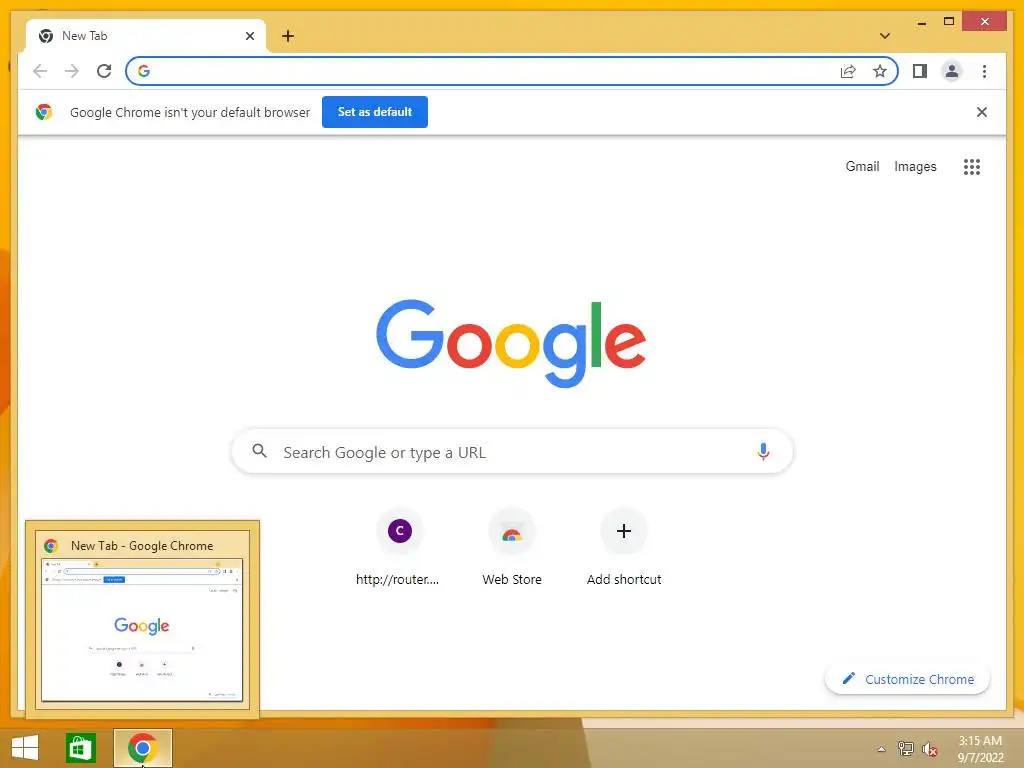Dismiss the default browser infobar
The width and height of the screenshot is (1024, 768).
pos(982,112)
